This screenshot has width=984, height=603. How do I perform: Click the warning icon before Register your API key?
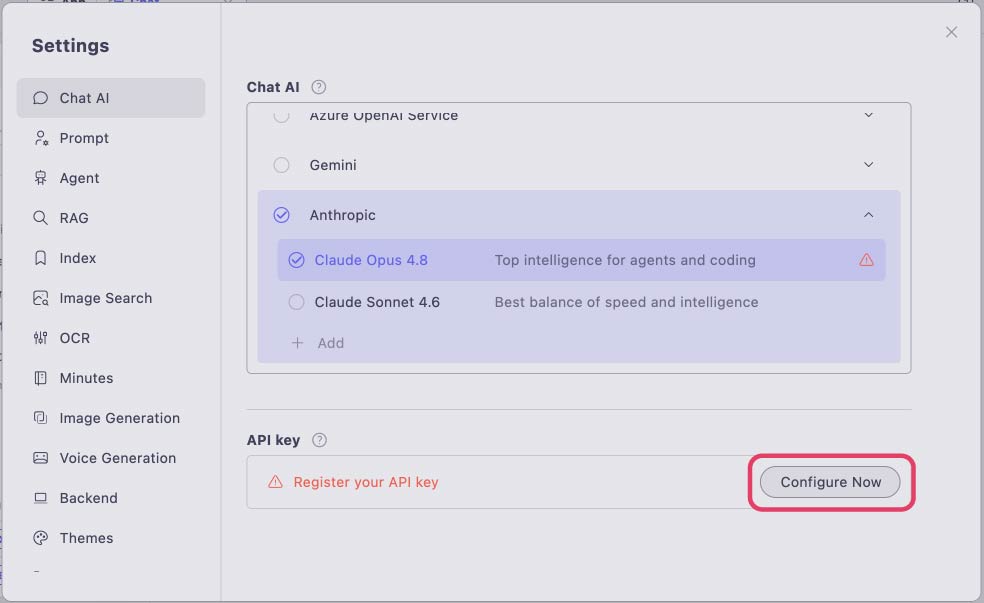(x=275, y=482)
